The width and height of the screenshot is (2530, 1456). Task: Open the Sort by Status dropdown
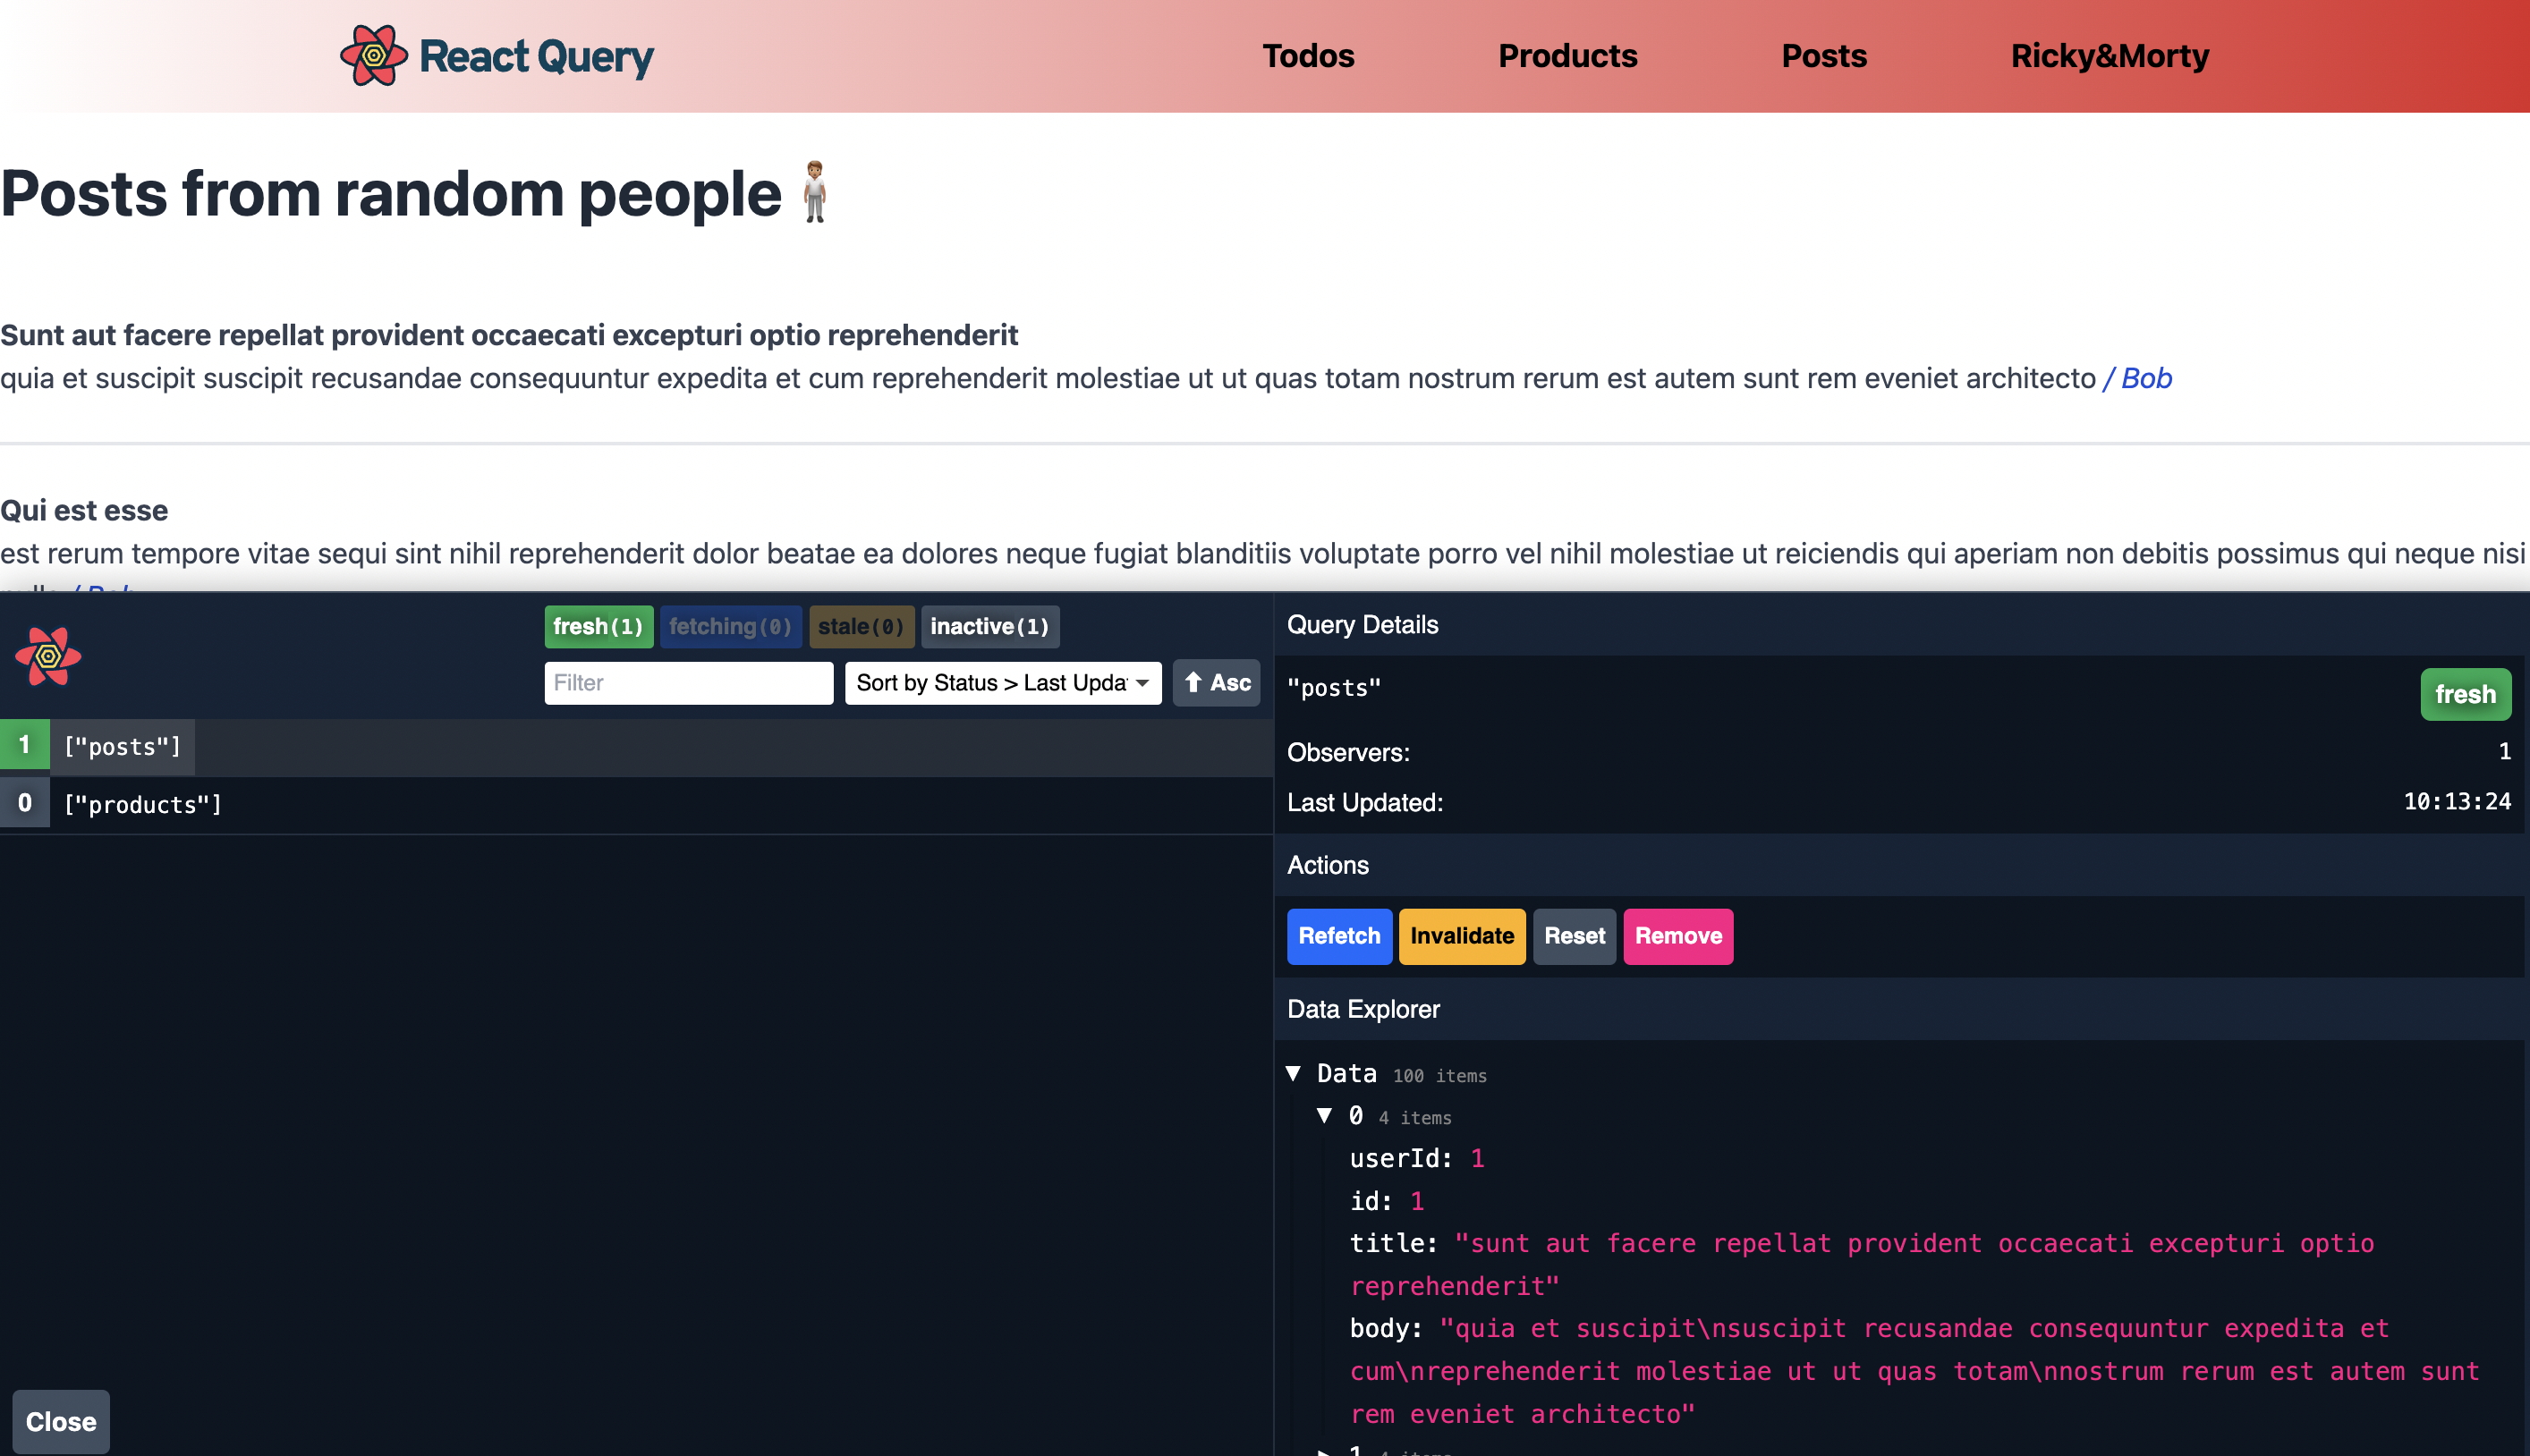[x=1002, y=683]
